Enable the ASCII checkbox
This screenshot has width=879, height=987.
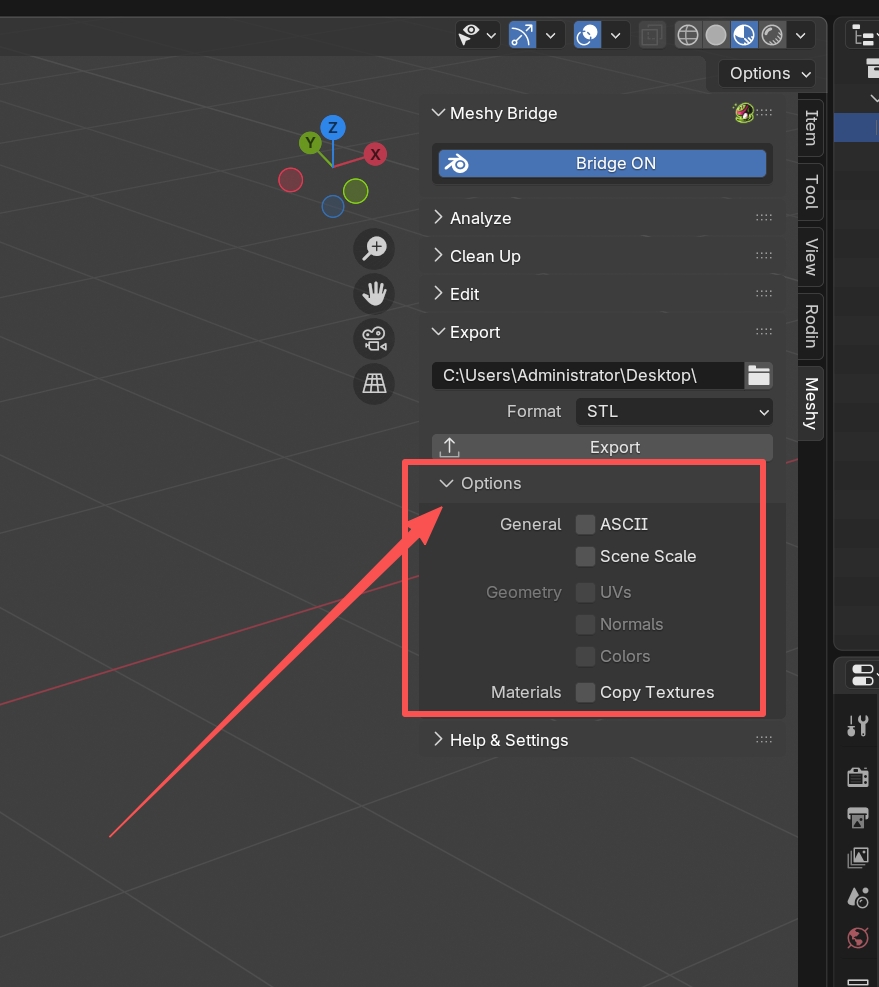pyautogui.click(x=585, y=525)
